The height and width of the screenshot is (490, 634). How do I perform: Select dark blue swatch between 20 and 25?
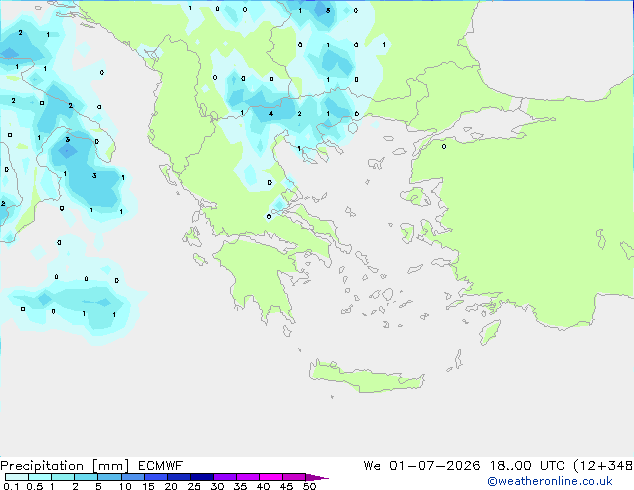[179, 477]
